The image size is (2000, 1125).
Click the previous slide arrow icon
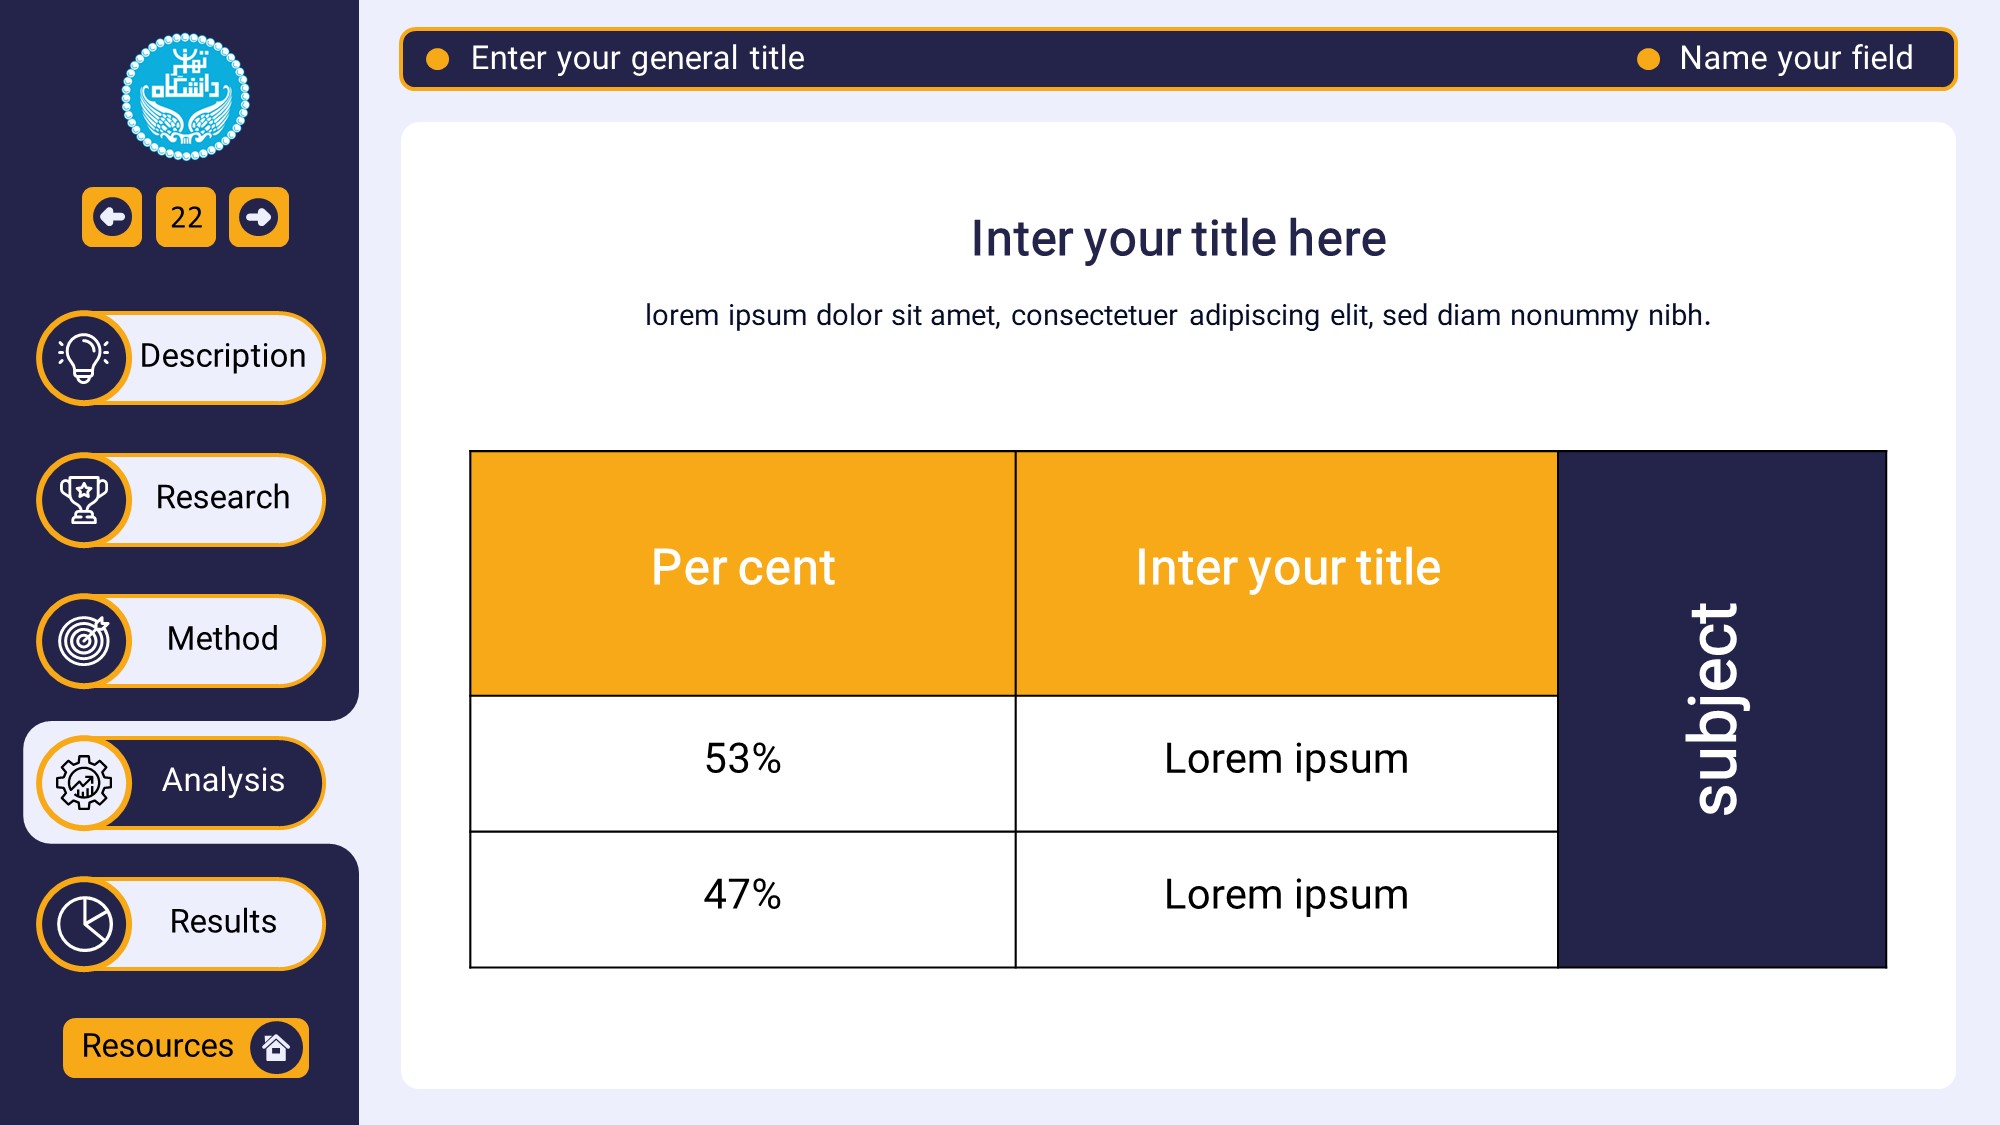[112, 217]
